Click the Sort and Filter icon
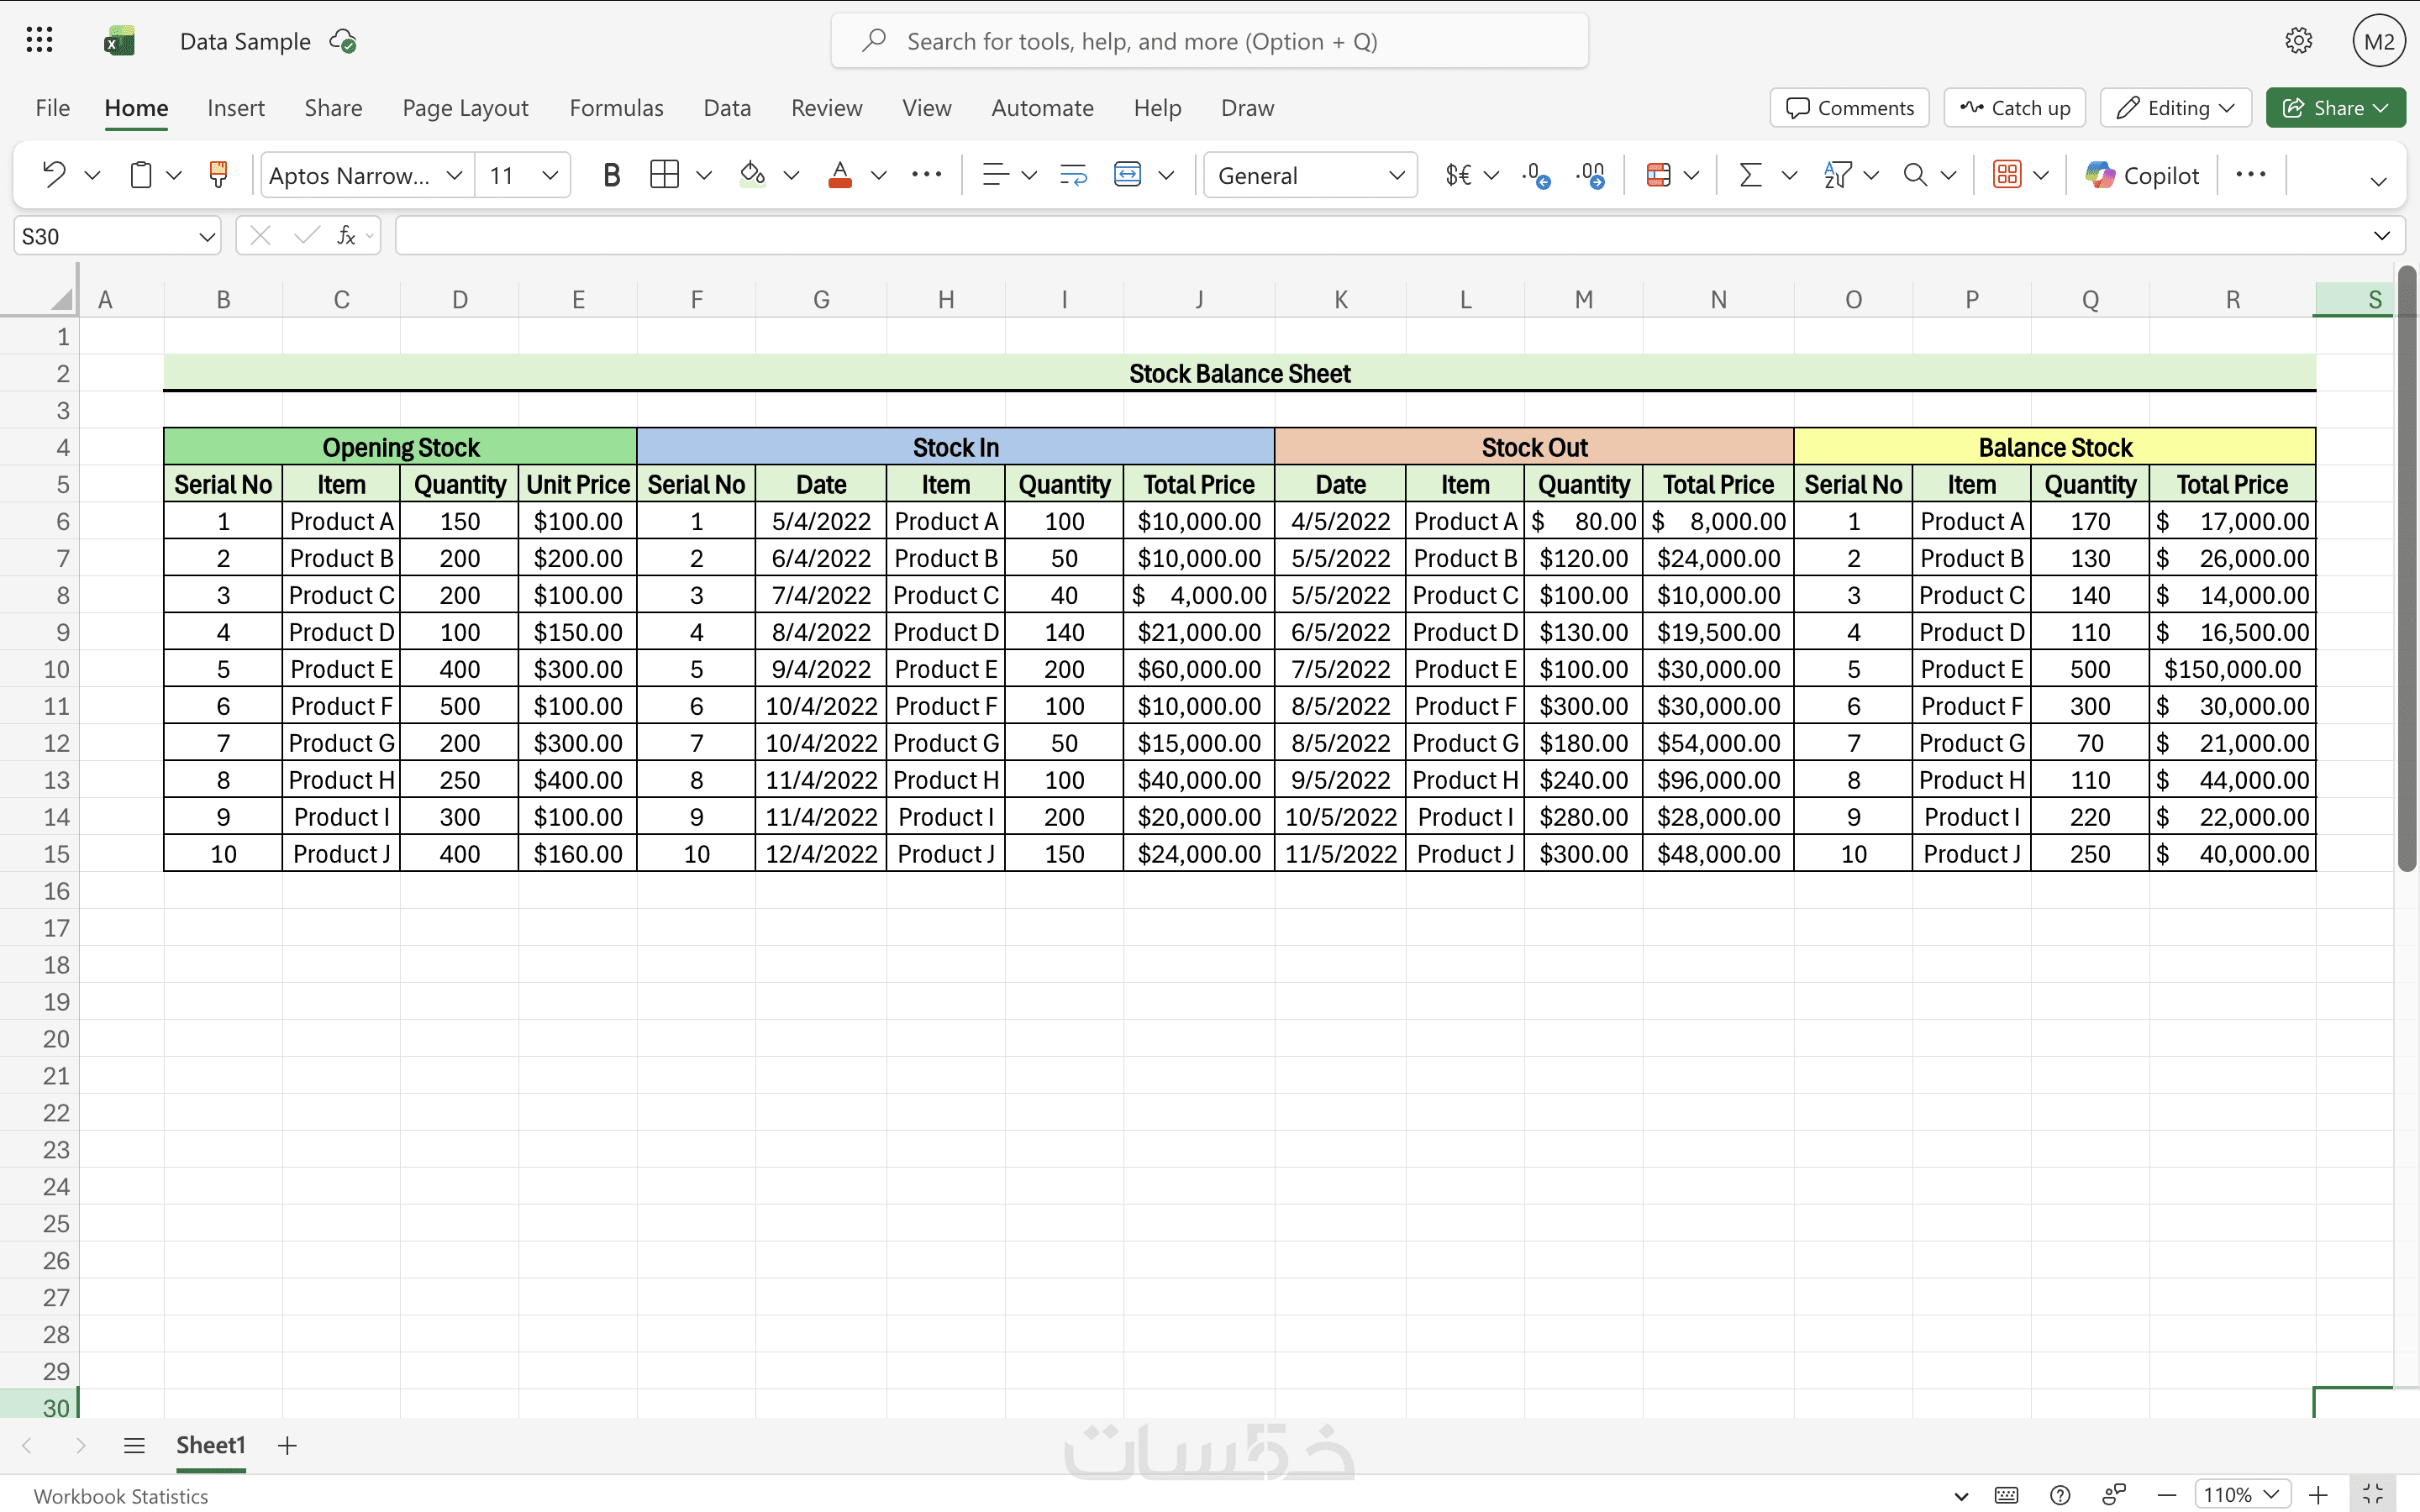Screen dimensions: 2420x1512 click(x=1837, y=175)
